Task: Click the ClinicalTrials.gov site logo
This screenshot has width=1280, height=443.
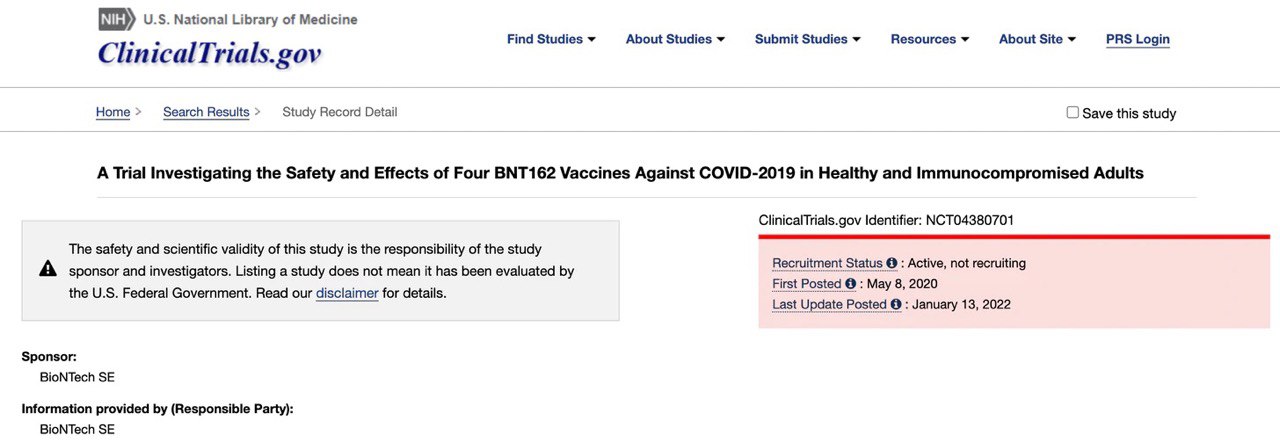Action: [209, 53]
